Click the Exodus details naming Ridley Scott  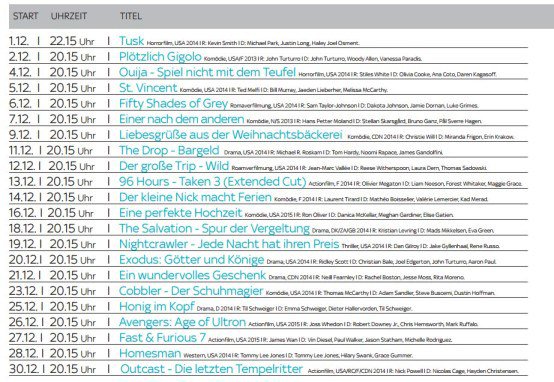(381, 262)
